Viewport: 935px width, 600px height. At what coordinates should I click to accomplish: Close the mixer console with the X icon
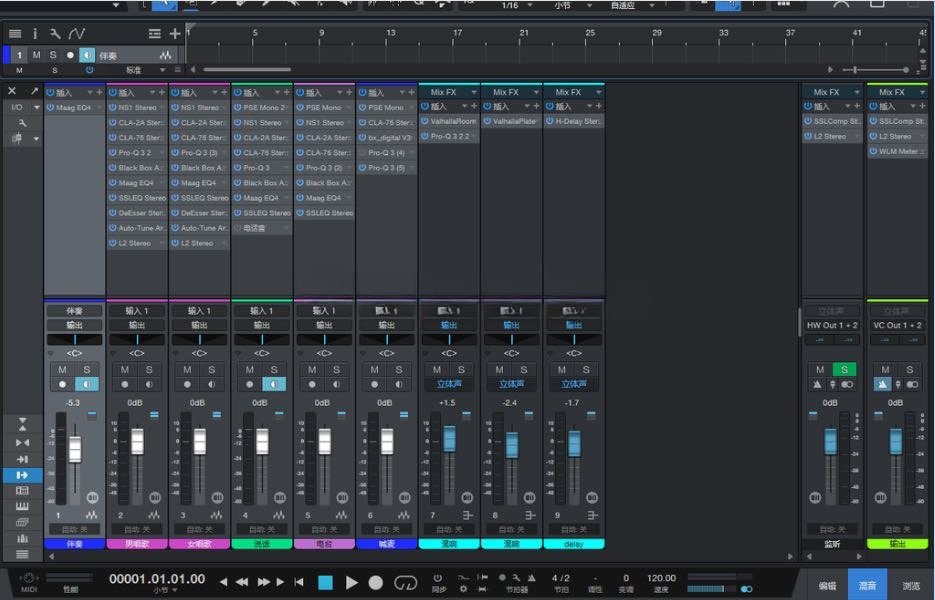pyautogui.click(x=12, y=91)
